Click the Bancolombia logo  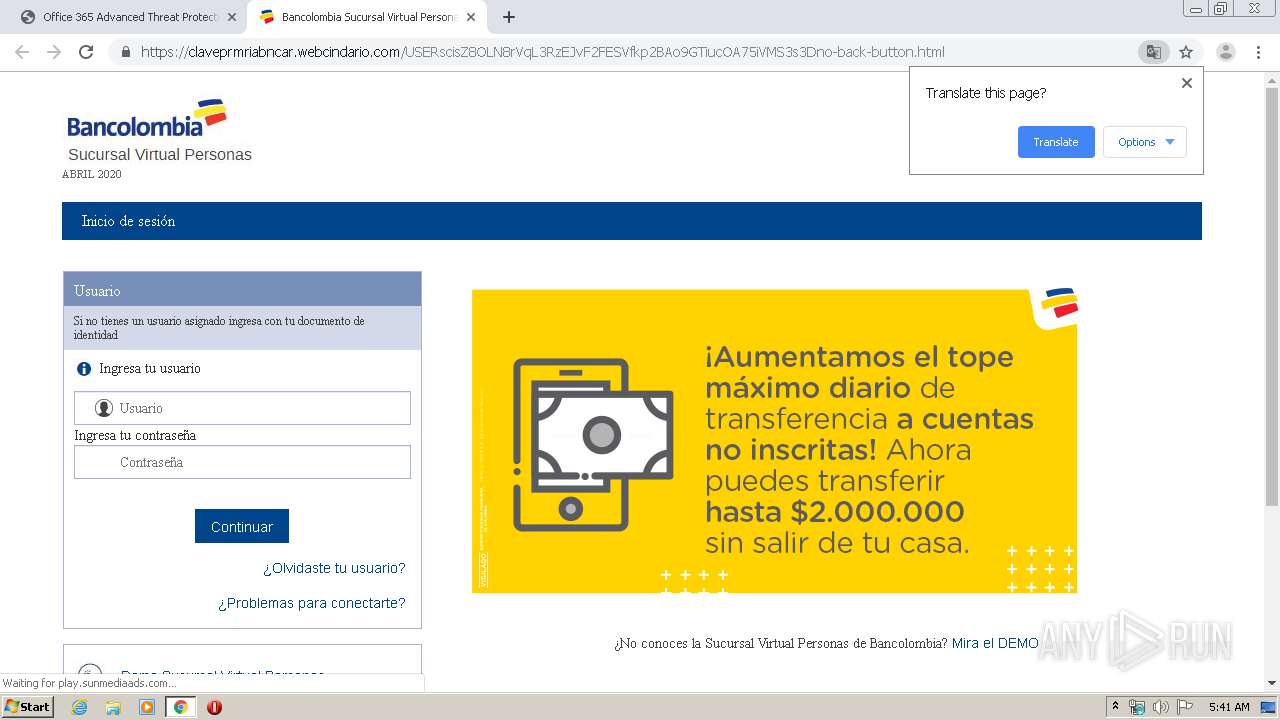(x=147, y=118)
